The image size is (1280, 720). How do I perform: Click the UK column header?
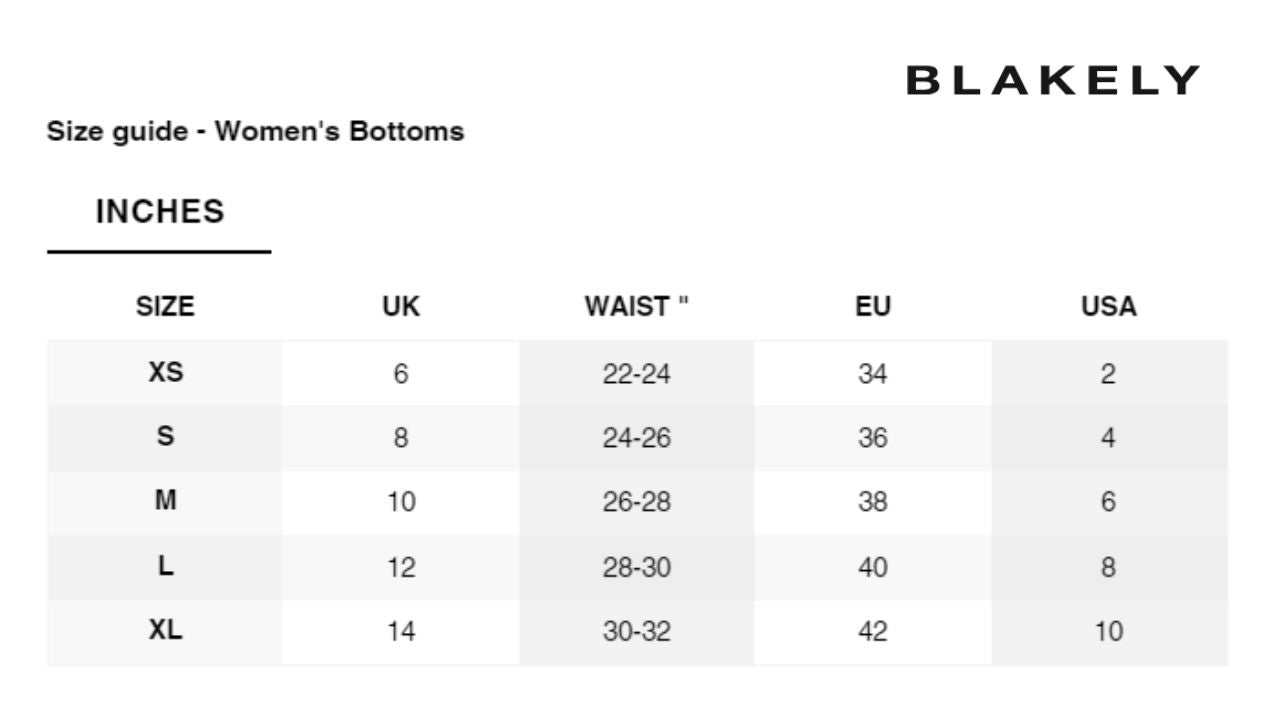[401, 306]
